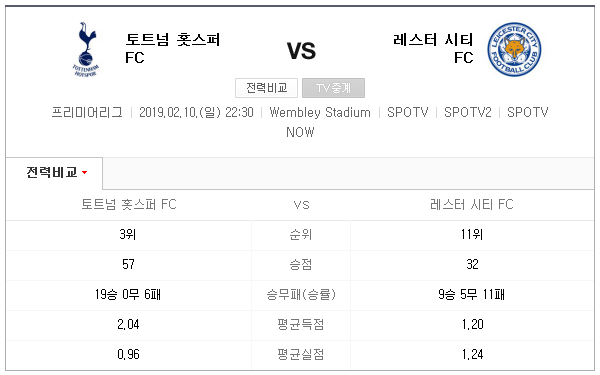Select the 전력비교 tab
Screen dimensions: 600x375
click(54, 173)
